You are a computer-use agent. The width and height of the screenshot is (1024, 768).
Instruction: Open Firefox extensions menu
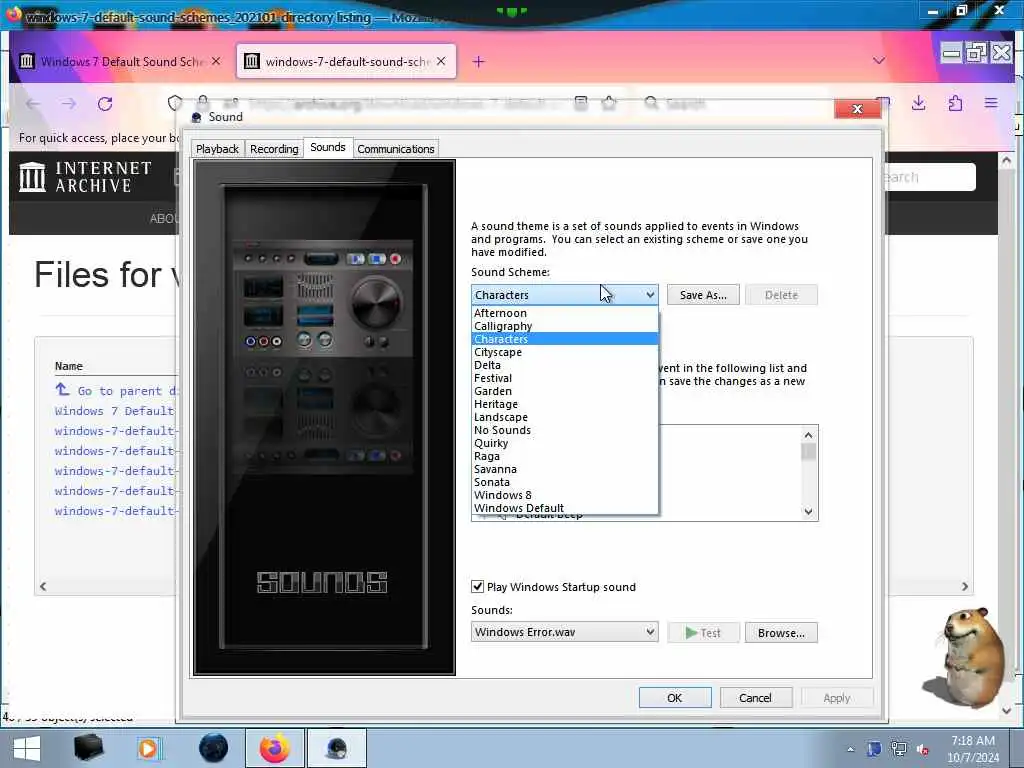[955, 103]
